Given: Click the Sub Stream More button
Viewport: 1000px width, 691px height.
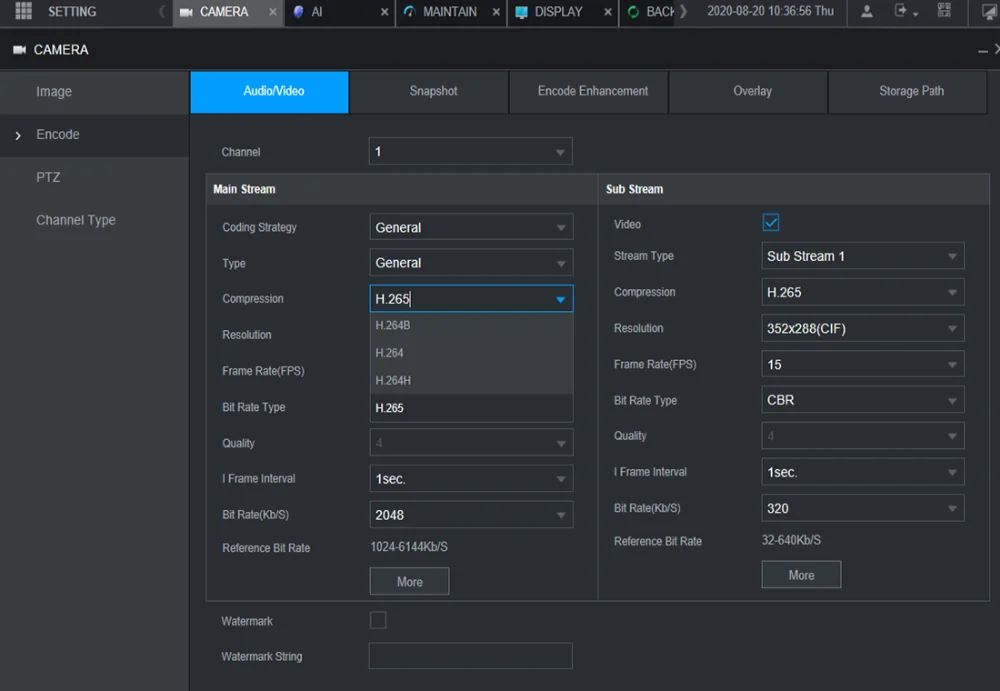Looking at the screenshot, I should click(x=800, y=575).
